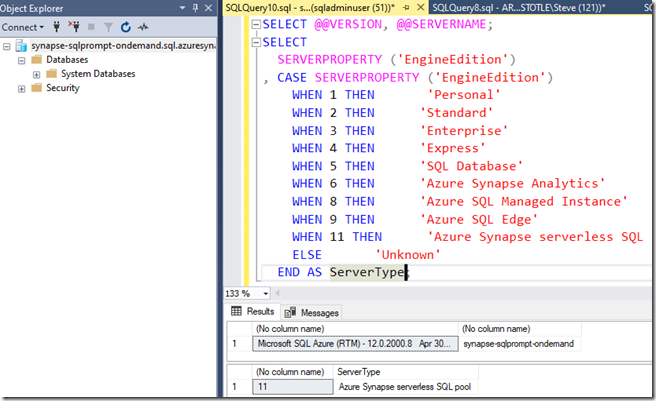Click the Stop icon in Object Explorer

click(x=92, y=28)
